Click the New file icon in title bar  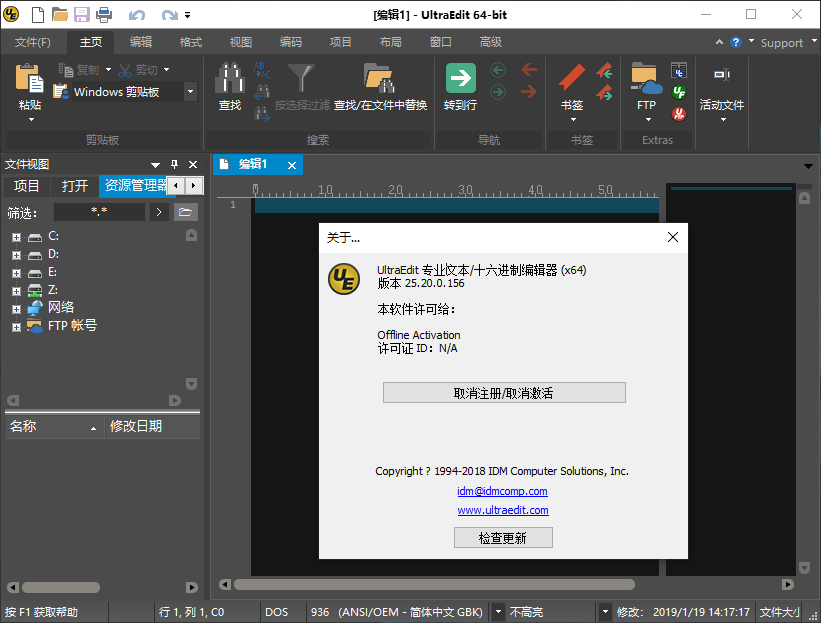coord(38,15)
